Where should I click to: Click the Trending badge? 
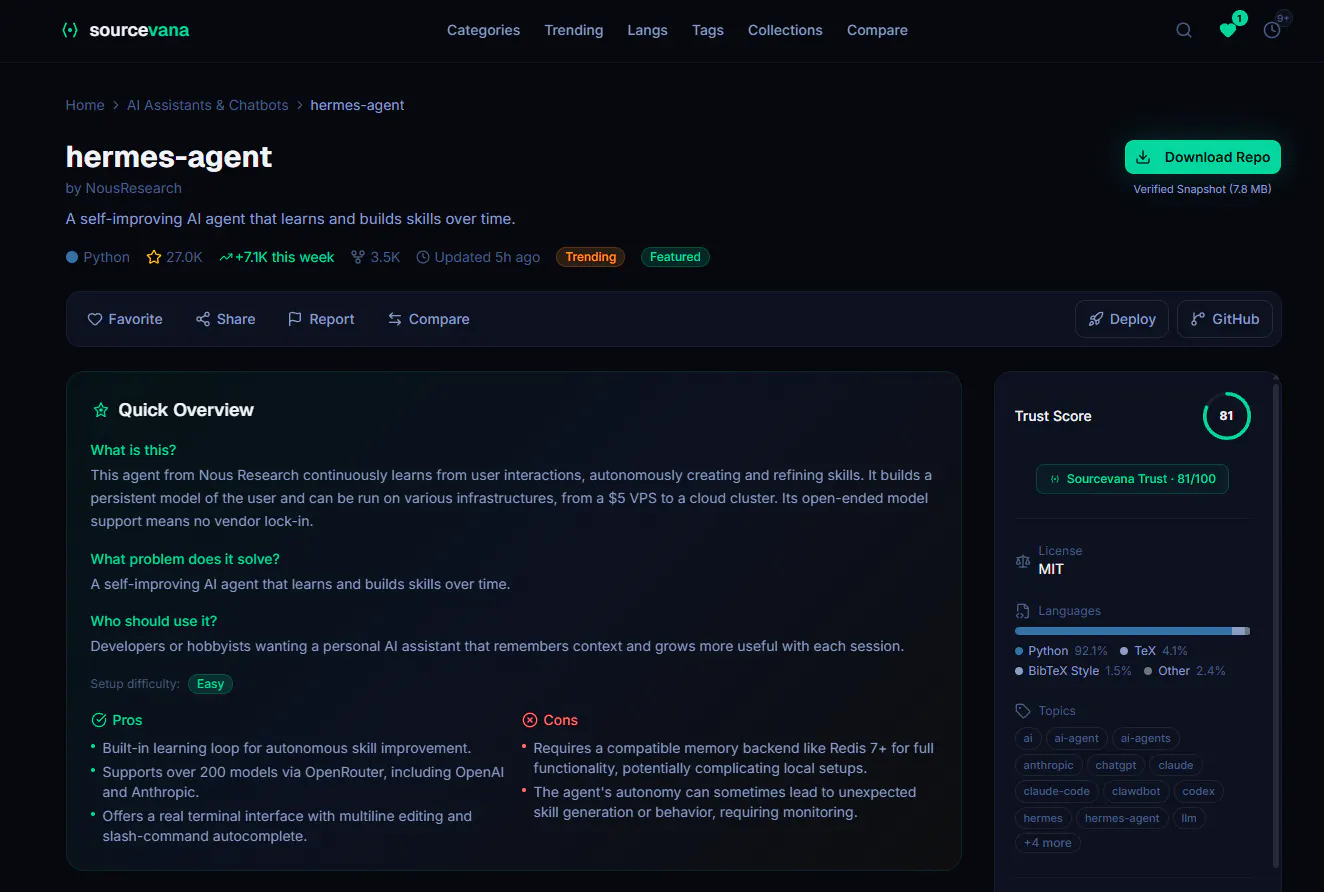[591, 257]
